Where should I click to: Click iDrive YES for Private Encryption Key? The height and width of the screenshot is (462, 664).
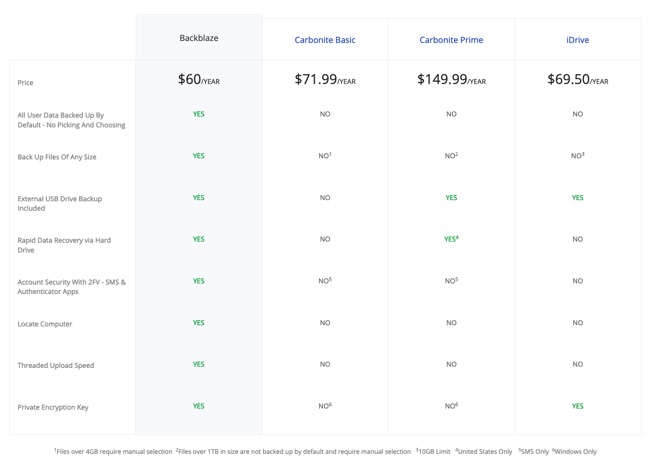click(x=578, y=406)
